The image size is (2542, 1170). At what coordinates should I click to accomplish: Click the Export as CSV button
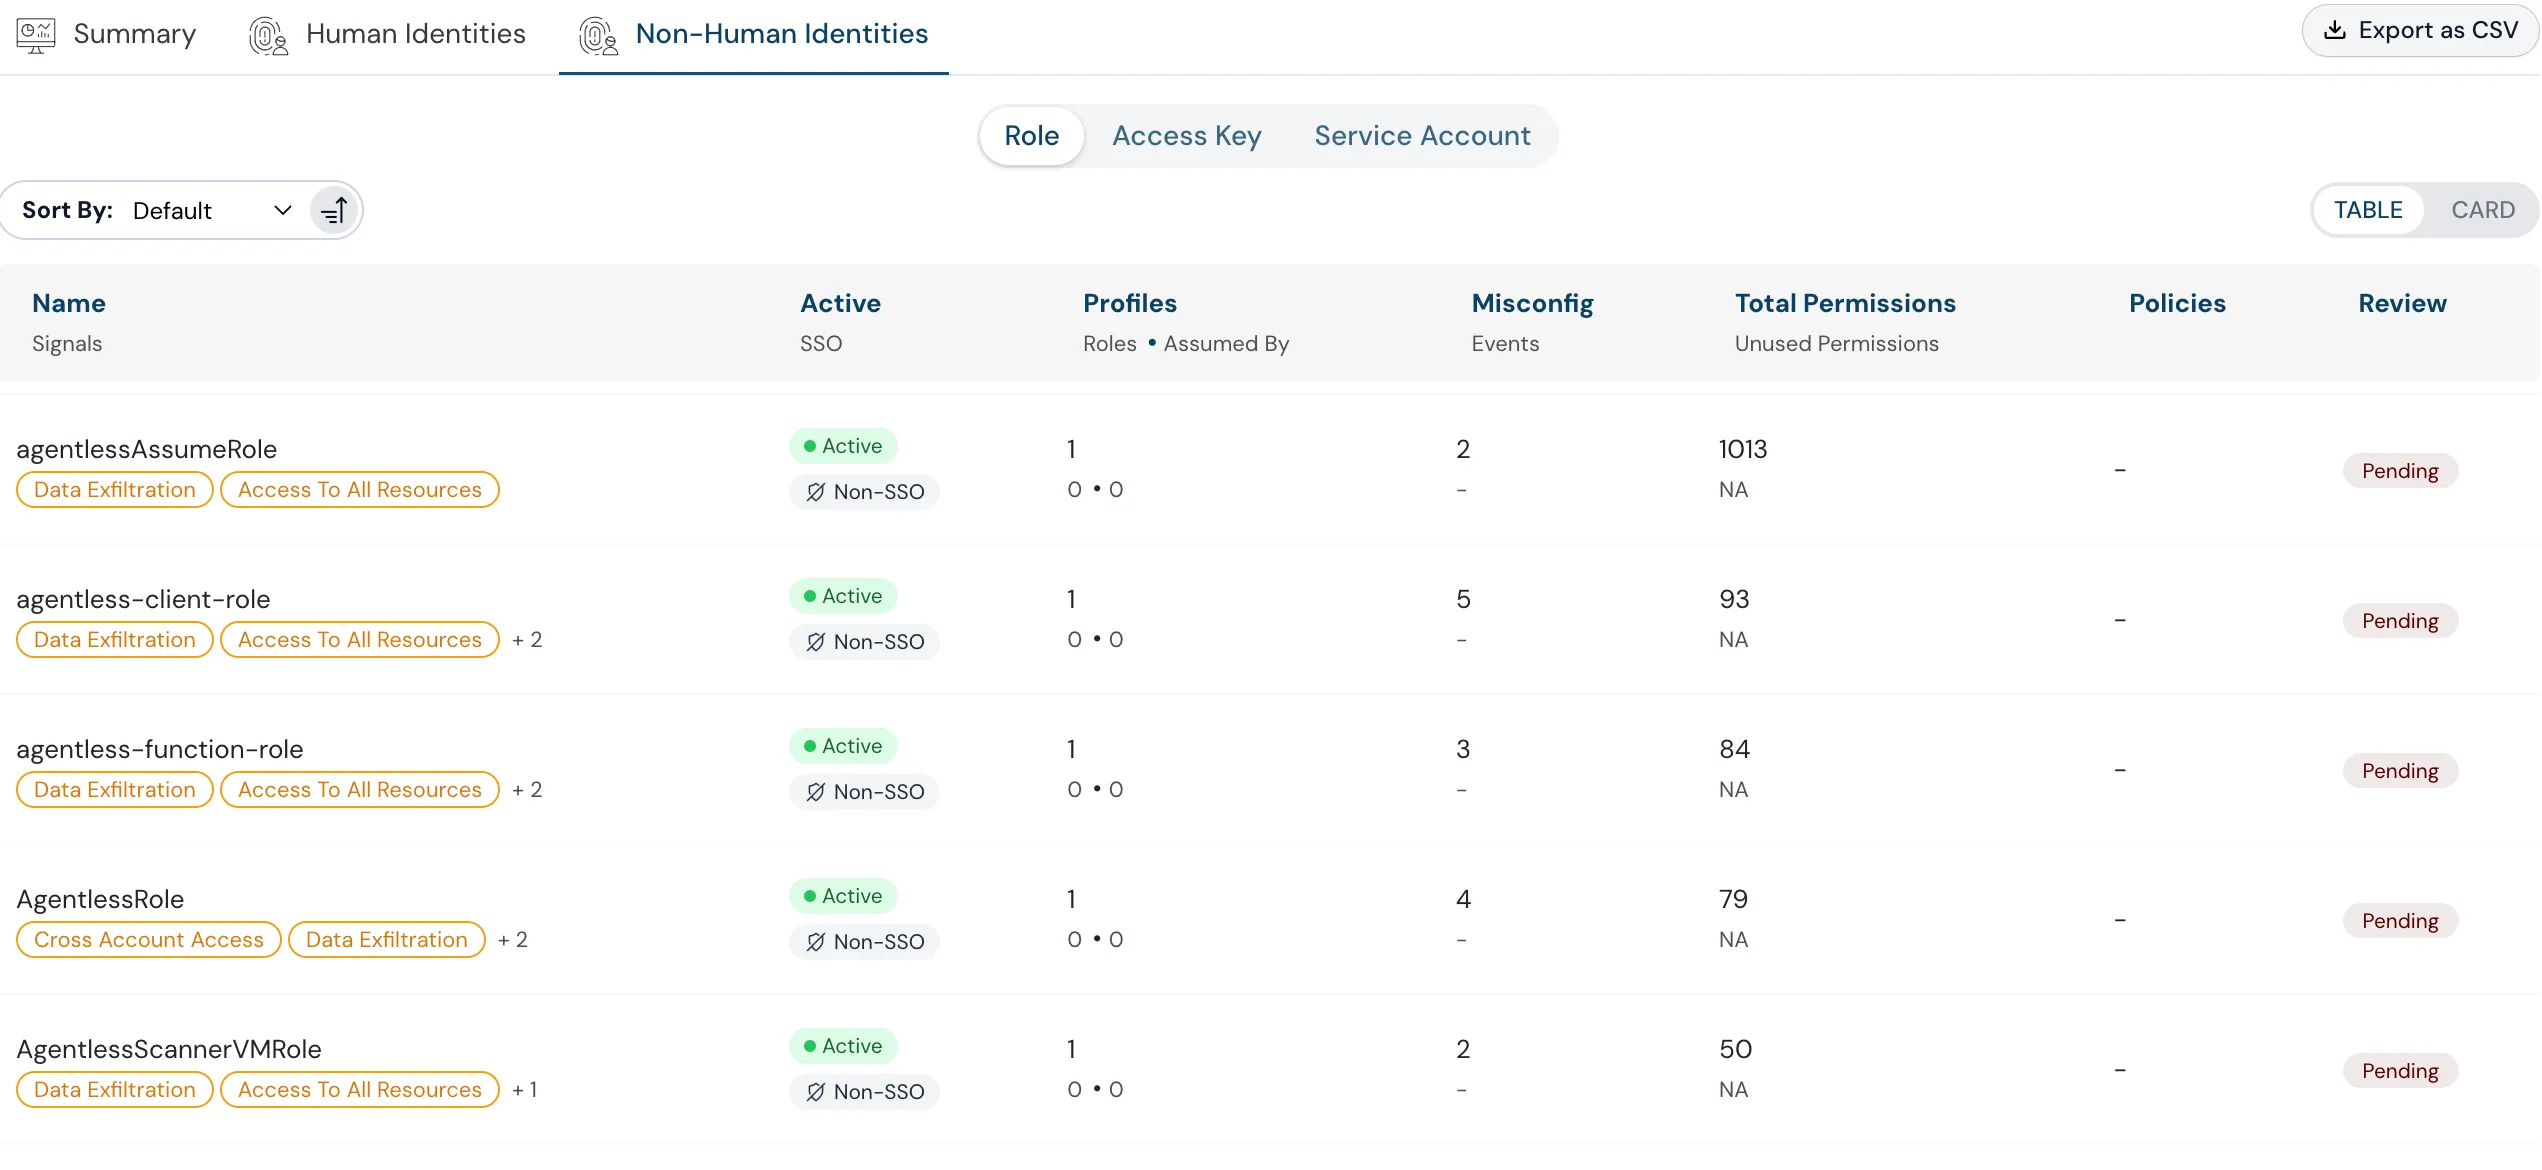2420,29
